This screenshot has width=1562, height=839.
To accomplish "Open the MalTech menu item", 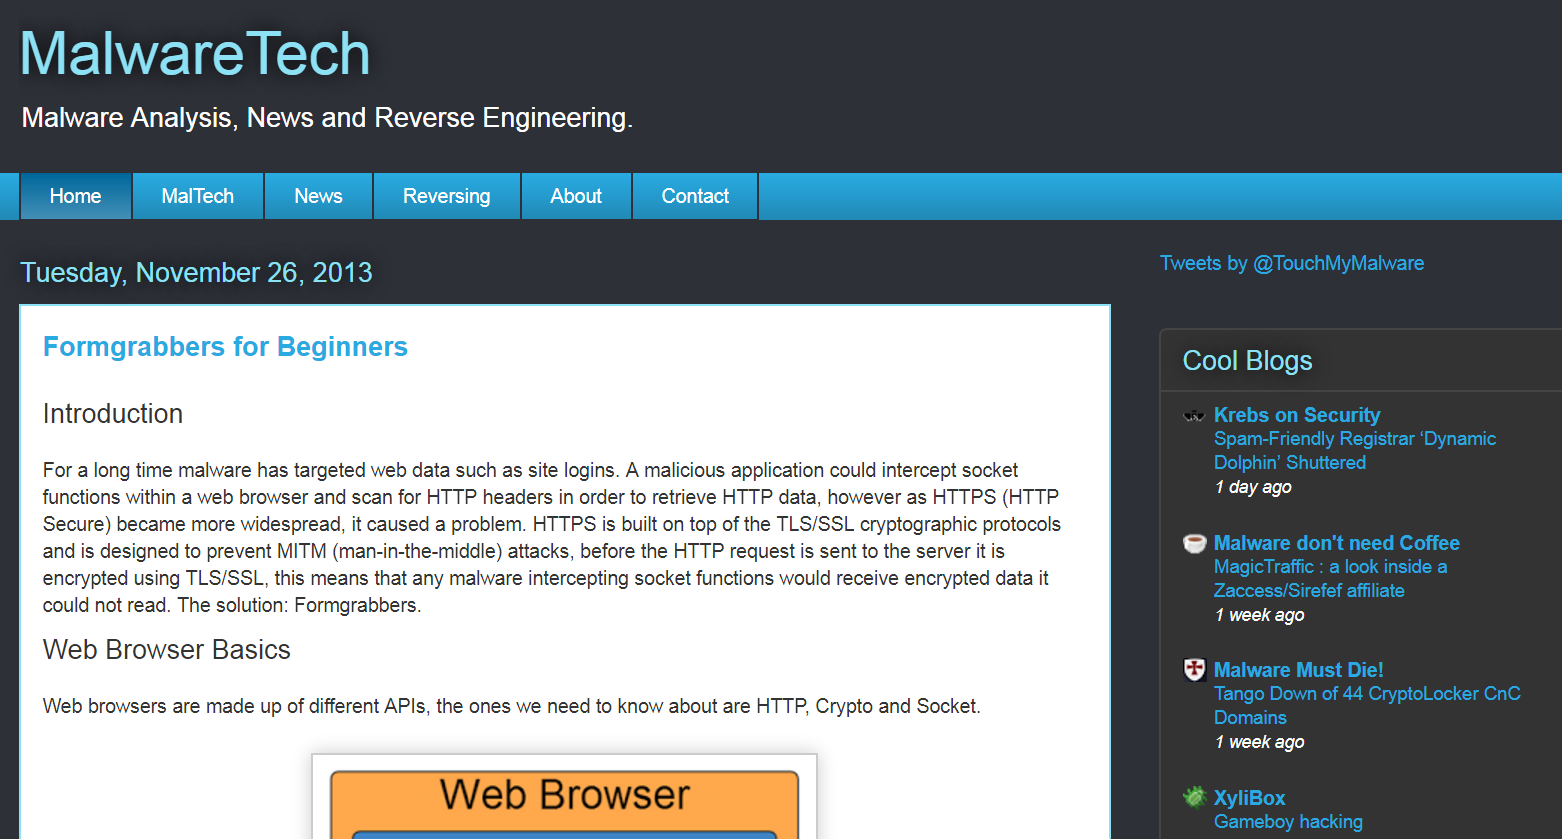I will point(198,196).
